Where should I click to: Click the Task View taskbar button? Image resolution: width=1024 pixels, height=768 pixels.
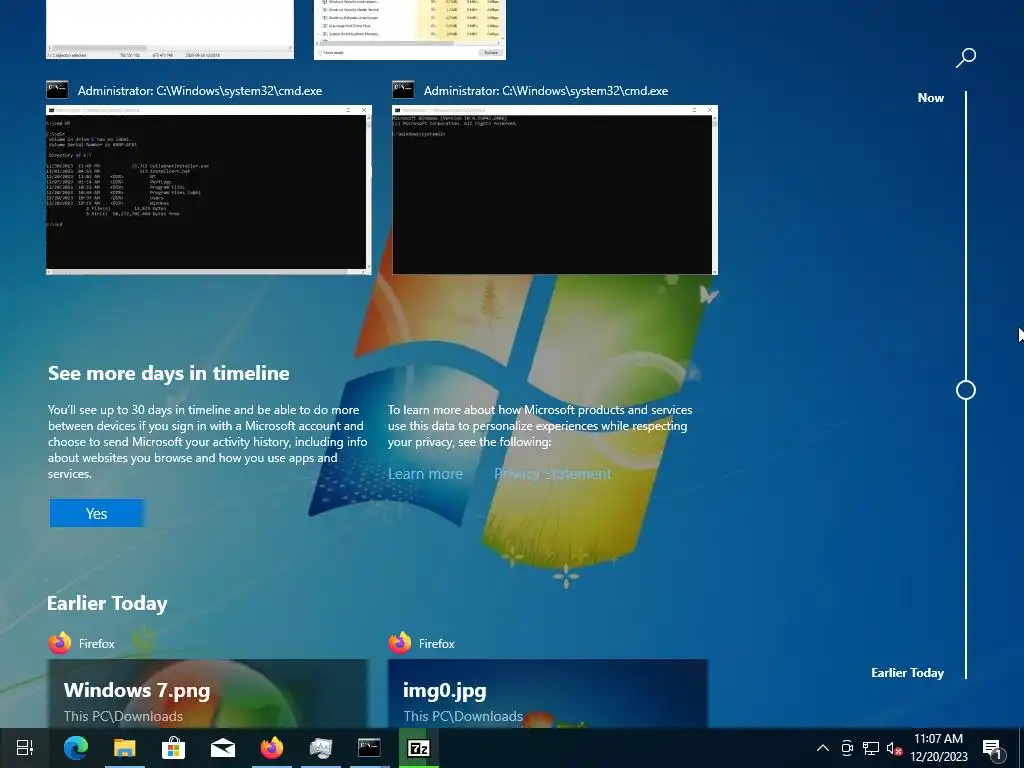coord(25,748)
